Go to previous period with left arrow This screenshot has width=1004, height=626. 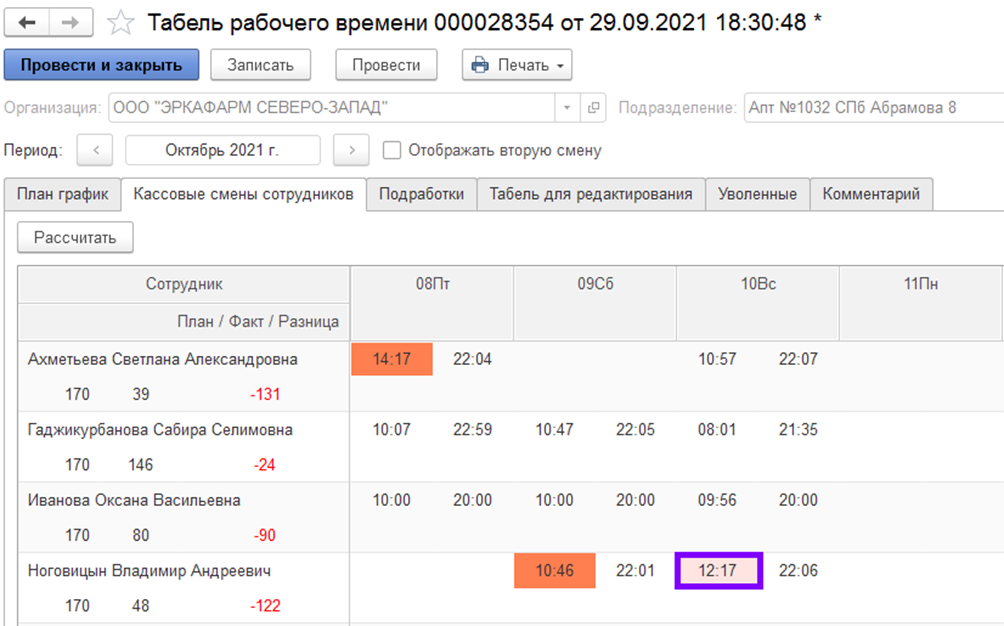[95, 151]
